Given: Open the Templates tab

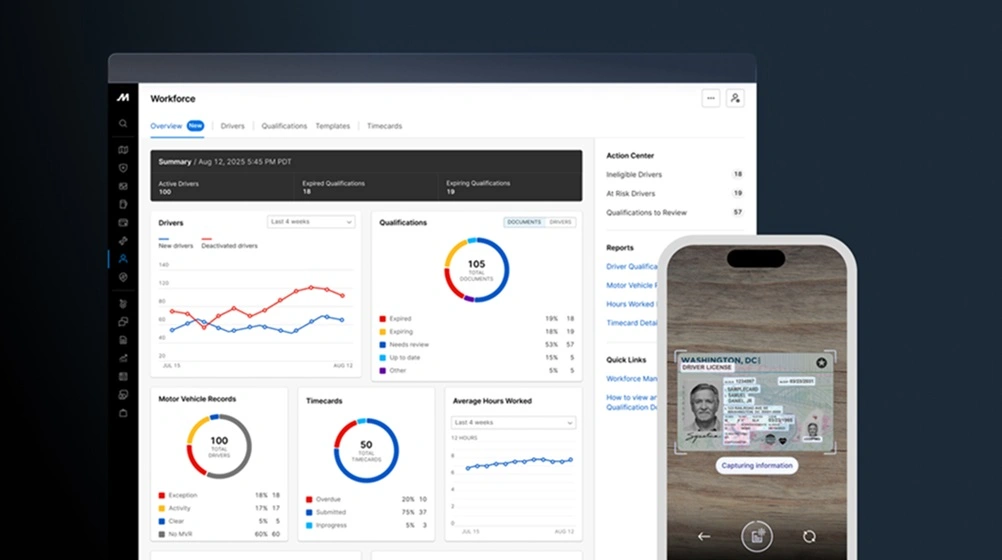Looking at the screenshot, I should 332,126.
